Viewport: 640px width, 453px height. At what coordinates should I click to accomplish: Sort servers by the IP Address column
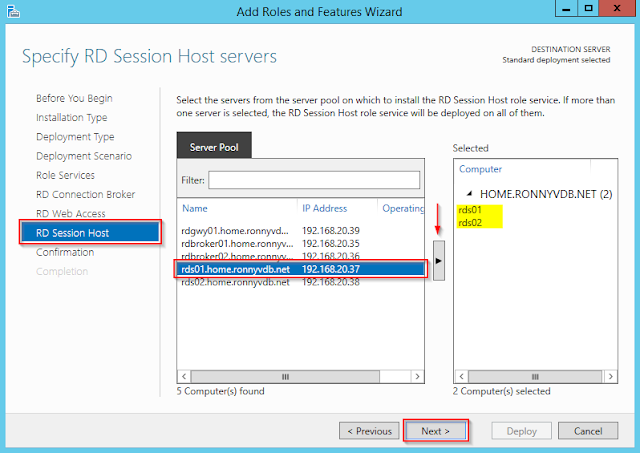(x=325, y=208)
